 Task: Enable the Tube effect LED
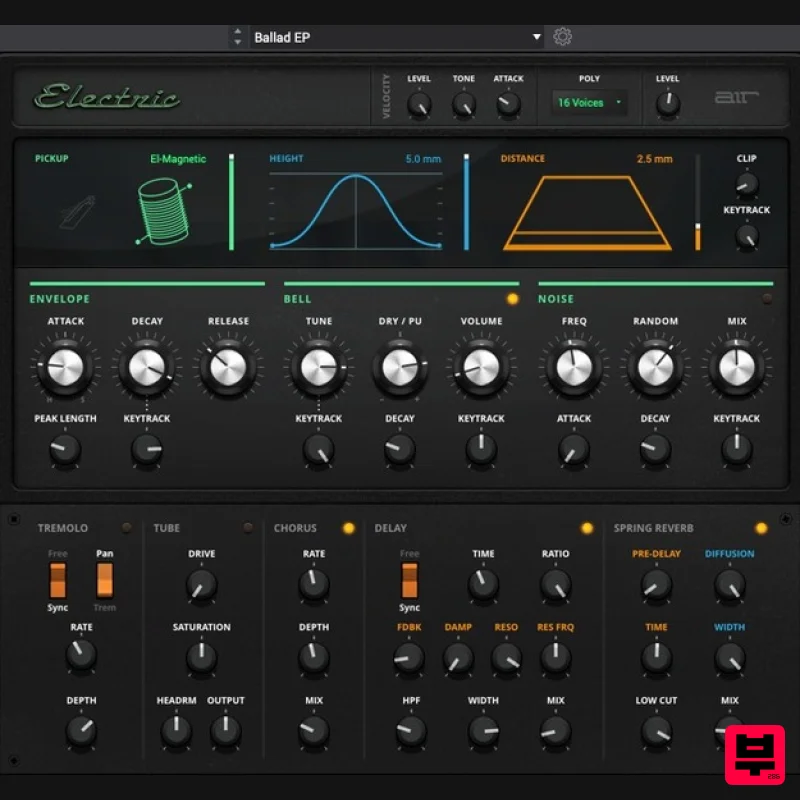click(248, 528)
